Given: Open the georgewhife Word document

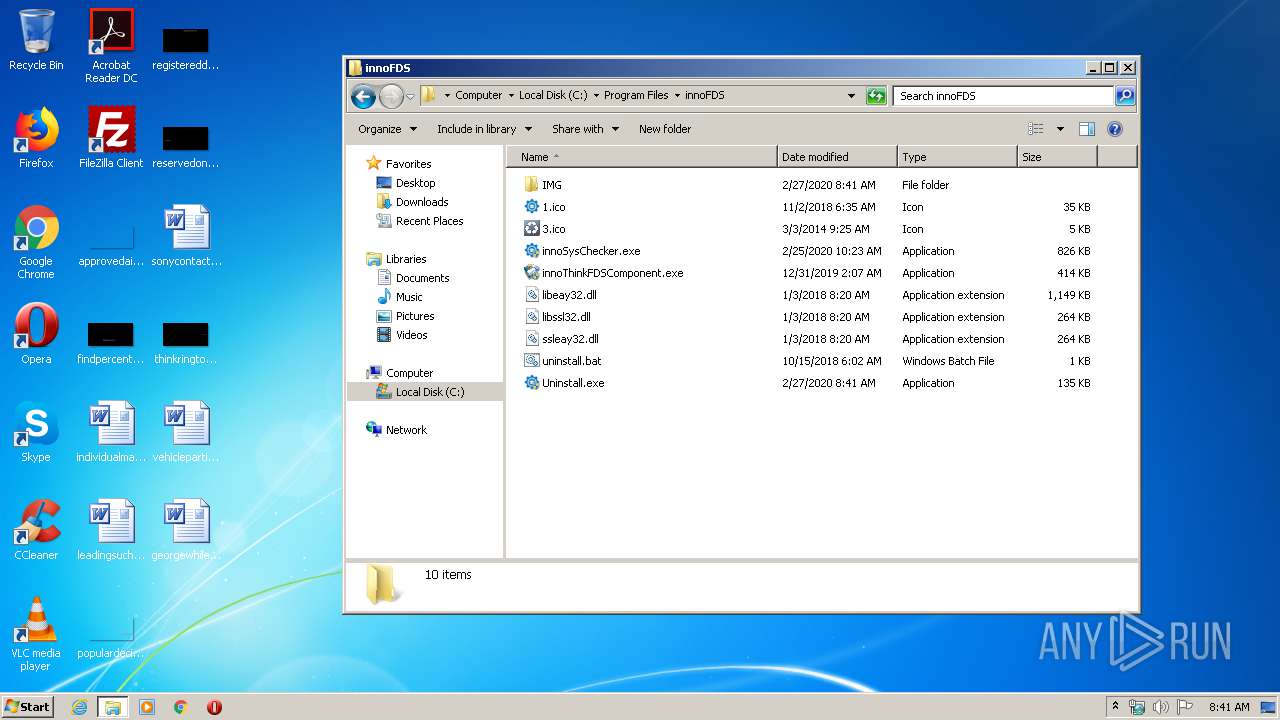Looking at the screenshot, I should pyautogui.click(x=186, y=531).
